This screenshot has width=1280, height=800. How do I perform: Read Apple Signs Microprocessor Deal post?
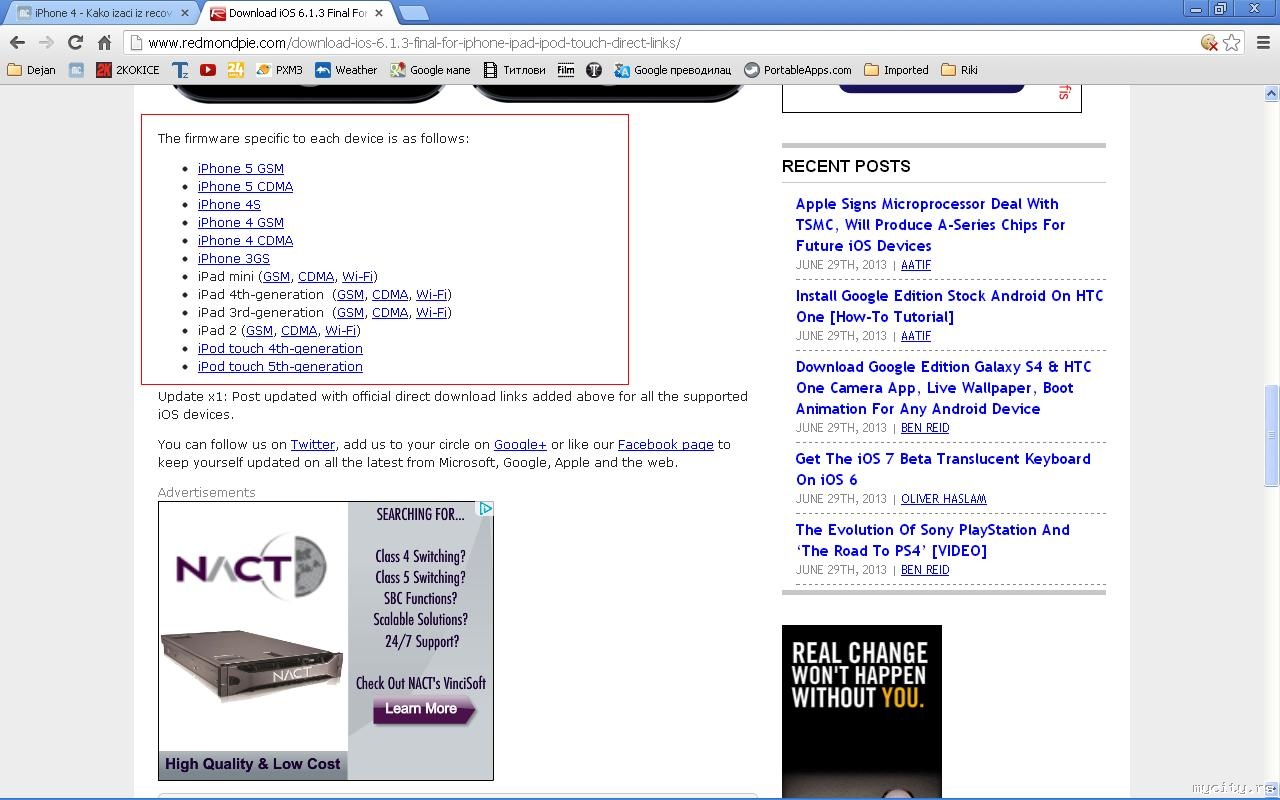pos(931,225)
